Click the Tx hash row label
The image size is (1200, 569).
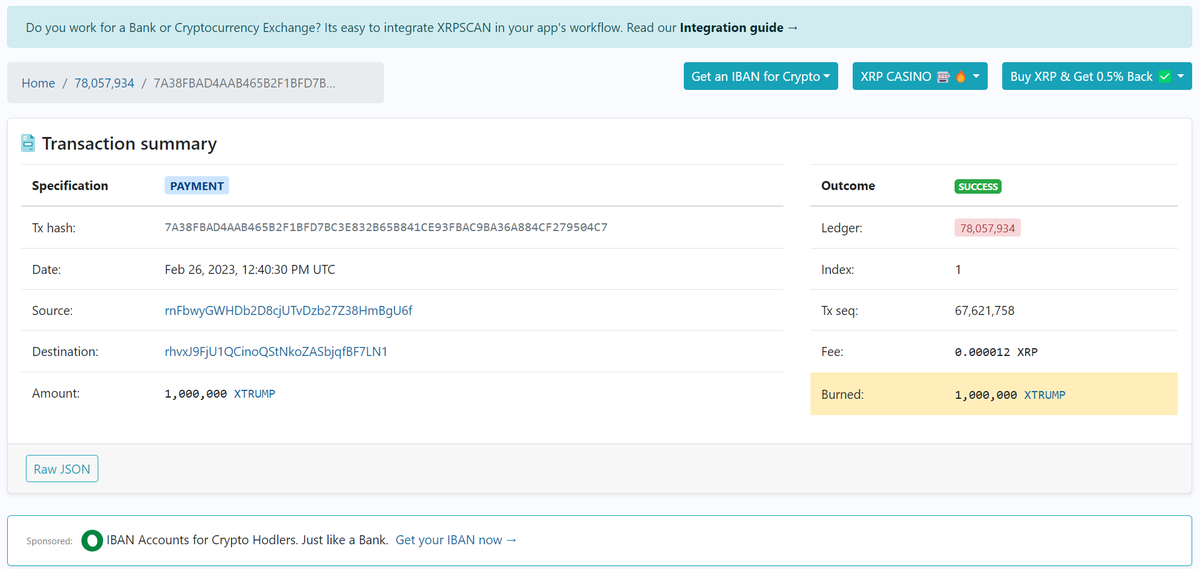click(54, 228)
